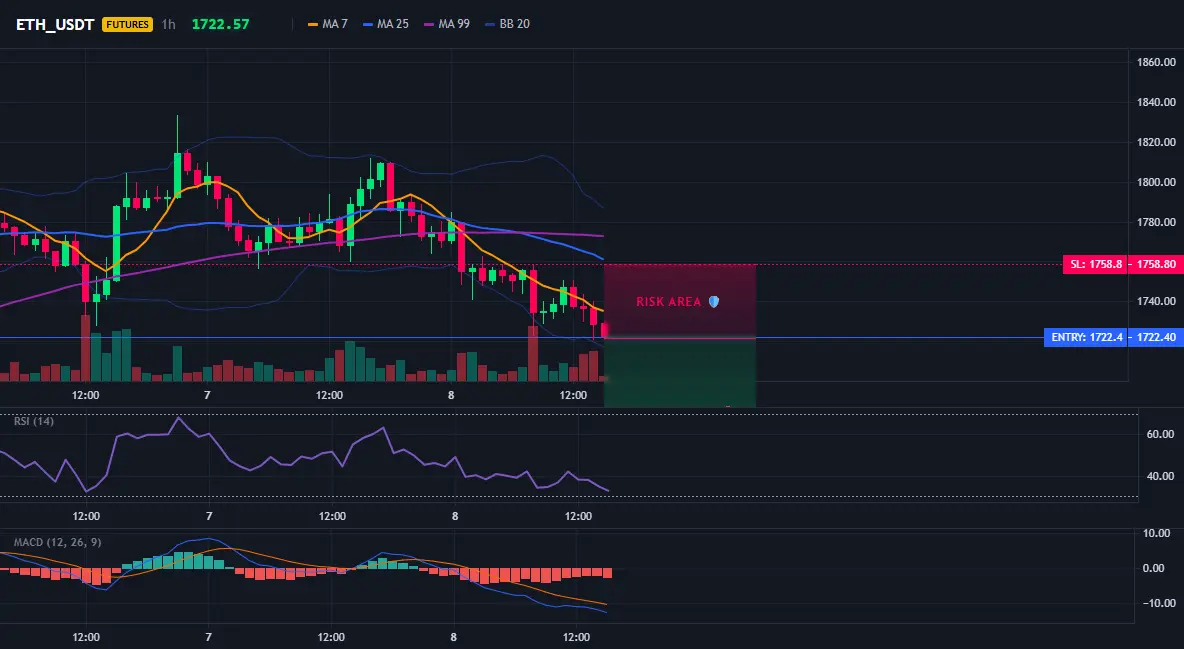Click the 7 date label on main chart axis

pyautogui.click(x=207, y=395)
